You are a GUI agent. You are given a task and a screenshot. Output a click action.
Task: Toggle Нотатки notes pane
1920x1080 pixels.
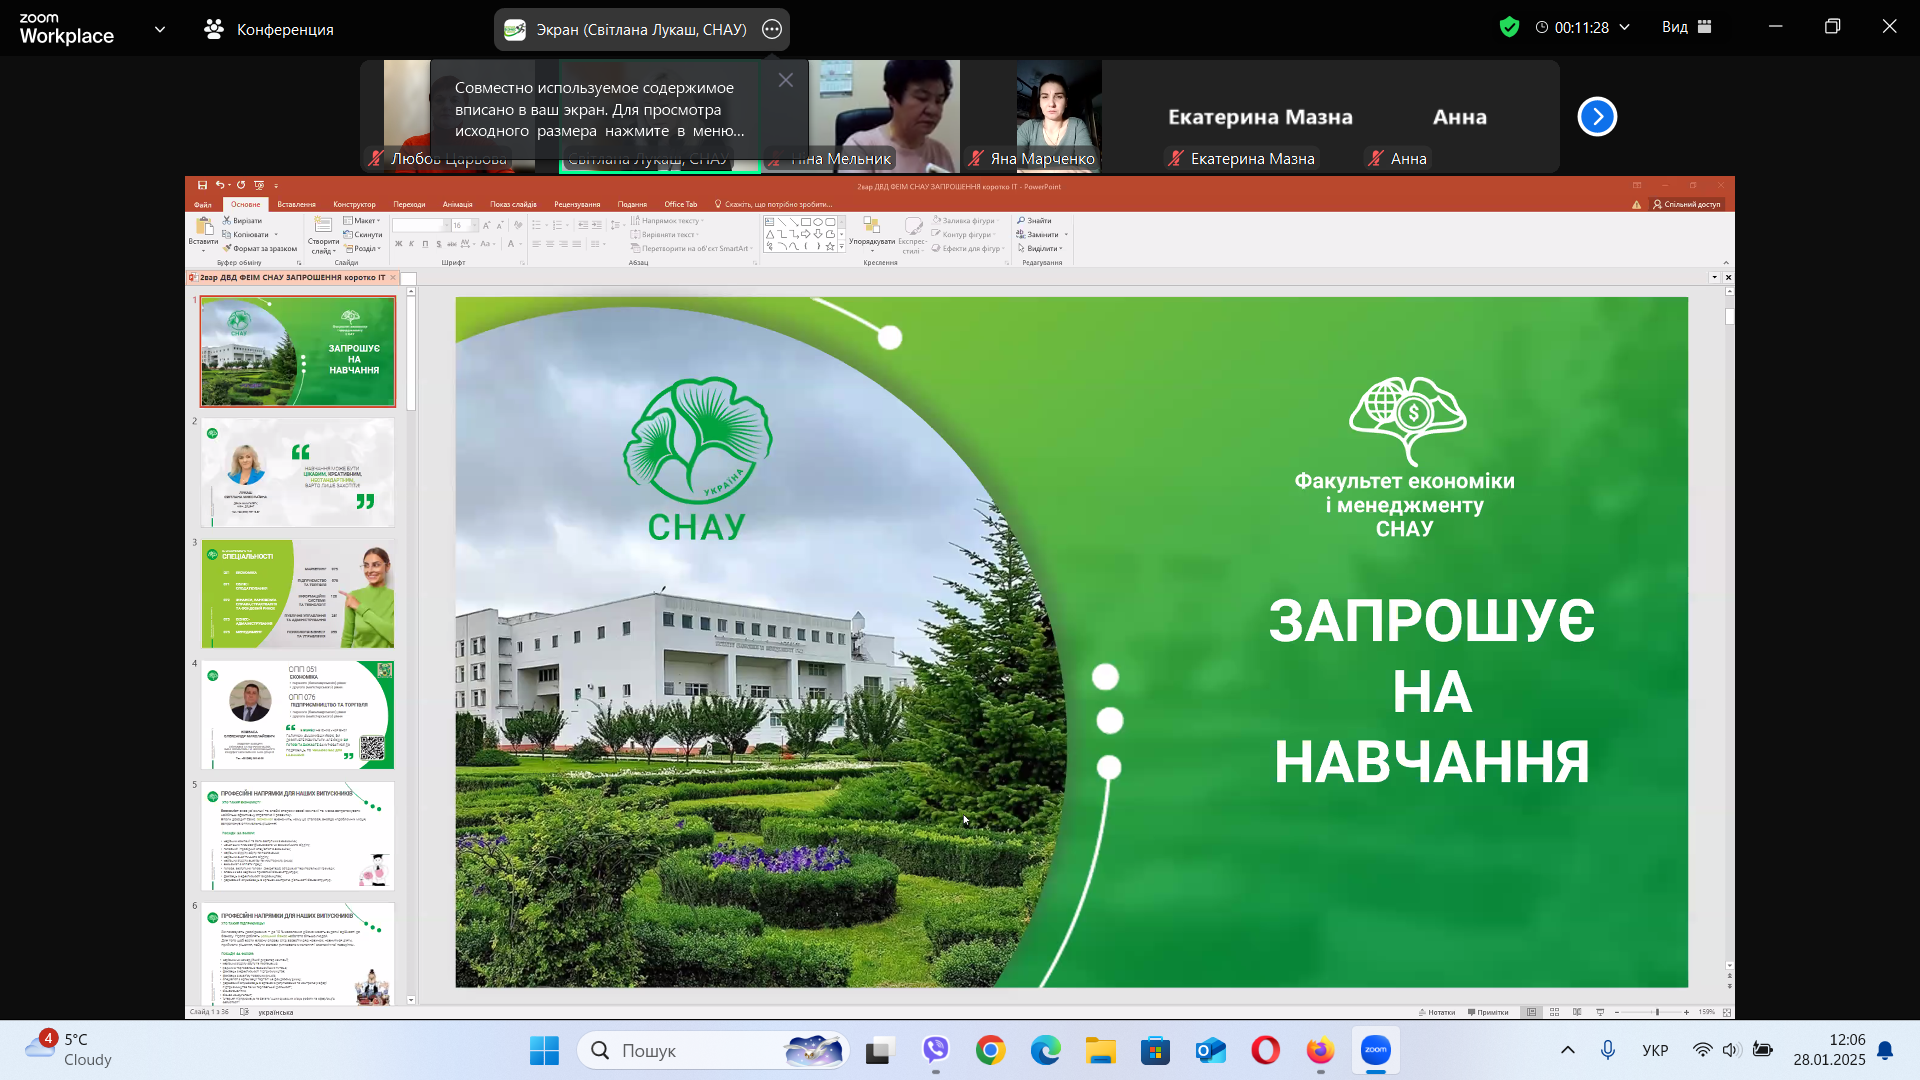(1437, 1012)
